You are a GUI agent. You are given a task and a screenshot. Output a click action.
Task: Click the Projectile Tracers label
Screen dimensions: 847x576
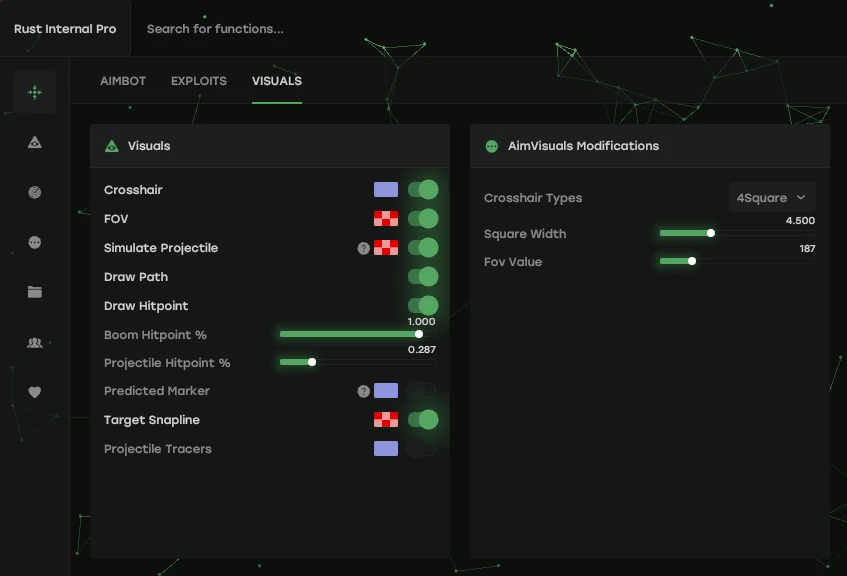click(158, 449)
